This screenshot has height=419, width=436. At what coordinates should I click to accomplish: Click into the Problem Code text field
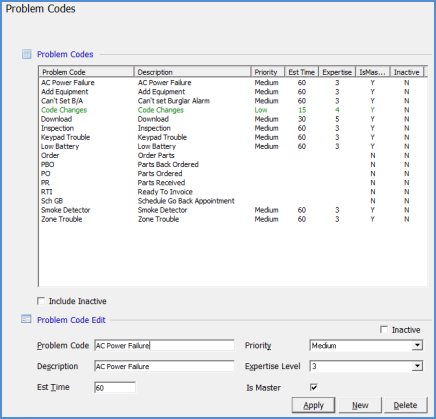click(x=164, y=345)
